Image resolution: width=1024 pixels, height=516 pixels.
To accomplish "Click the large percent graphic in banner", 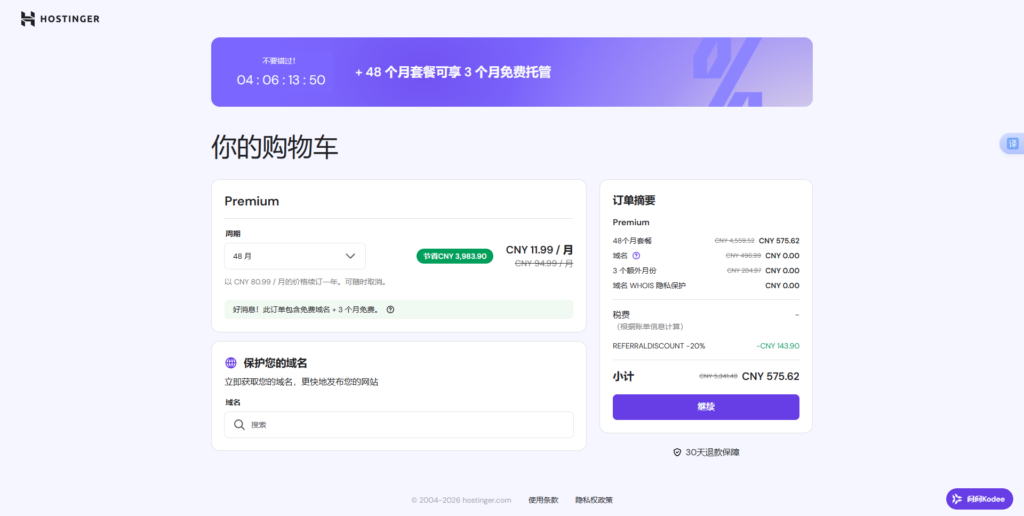I will tap(728, 72).
